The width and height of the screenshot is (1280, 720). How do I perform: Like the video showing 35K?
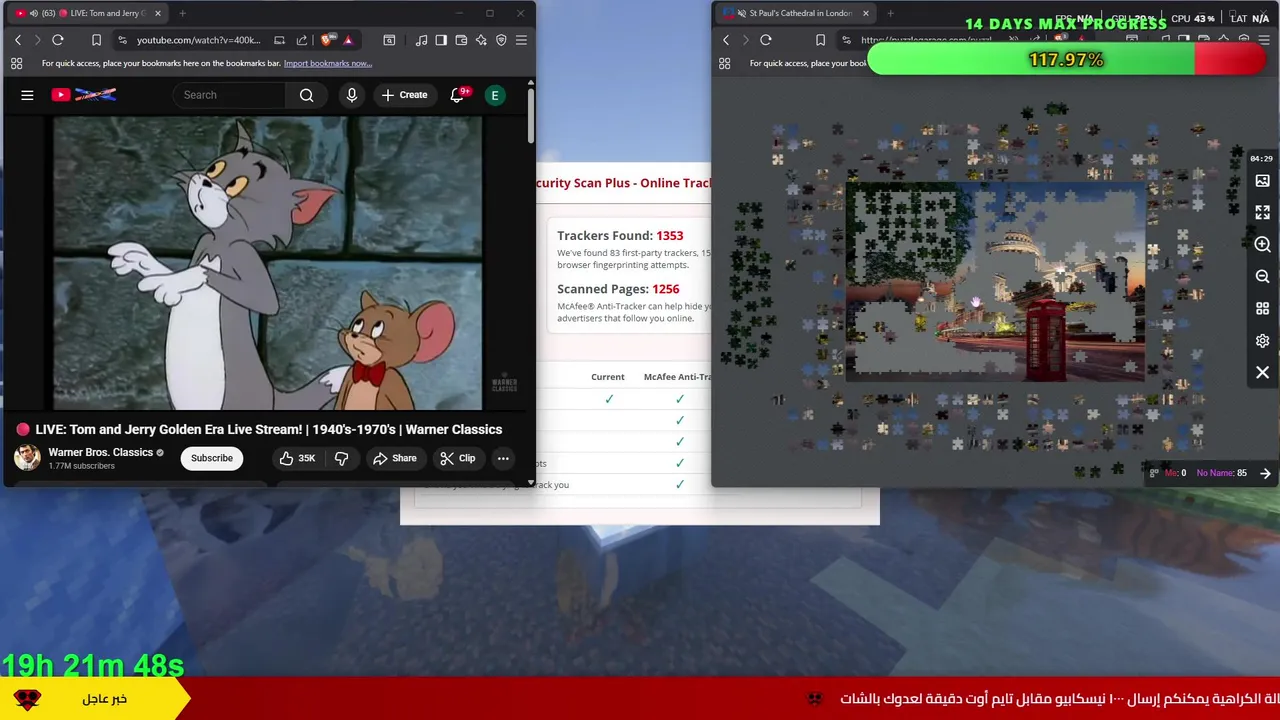297,458
